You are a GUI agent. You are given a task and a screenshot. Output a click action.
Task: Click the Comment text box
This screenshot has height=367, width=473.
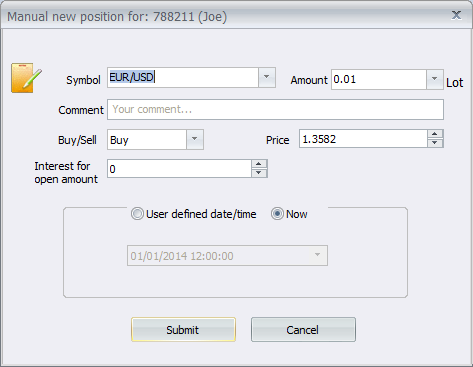point(275,109)
